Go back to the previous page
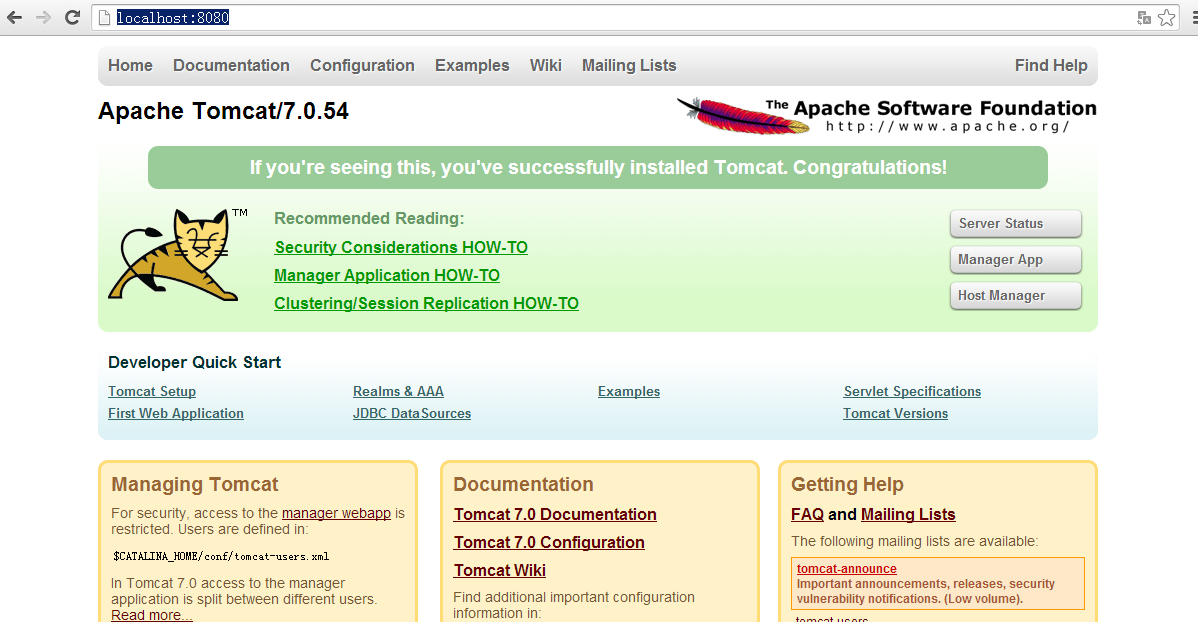Viewport: 1198px width, 622px height. 15,18
